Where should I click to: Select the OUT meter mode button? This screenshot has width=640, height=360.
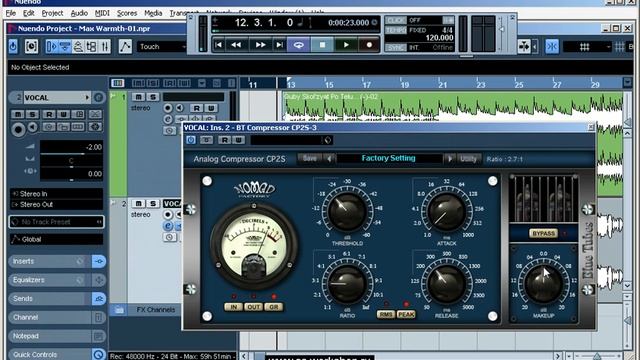pyautogui.click(x=253, y=307)
